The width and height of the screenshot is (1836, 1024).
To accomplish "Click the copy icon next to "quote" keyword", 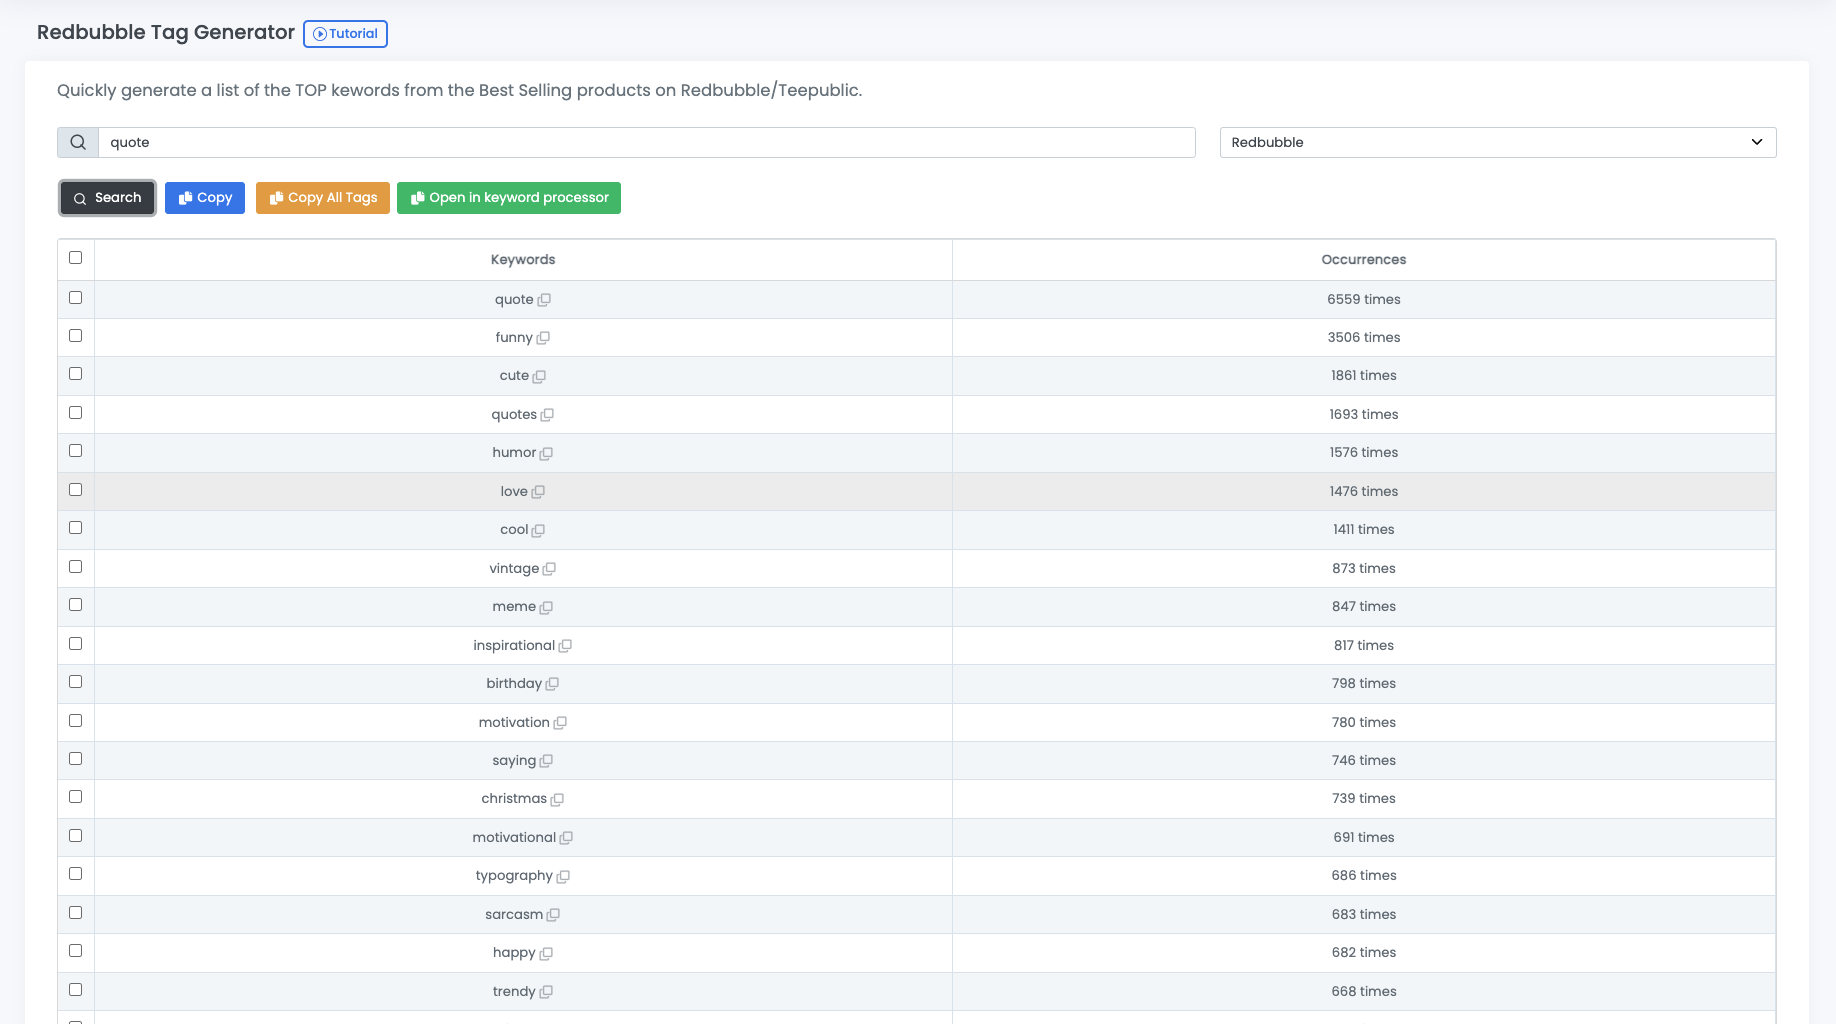I will coord(544,300).
